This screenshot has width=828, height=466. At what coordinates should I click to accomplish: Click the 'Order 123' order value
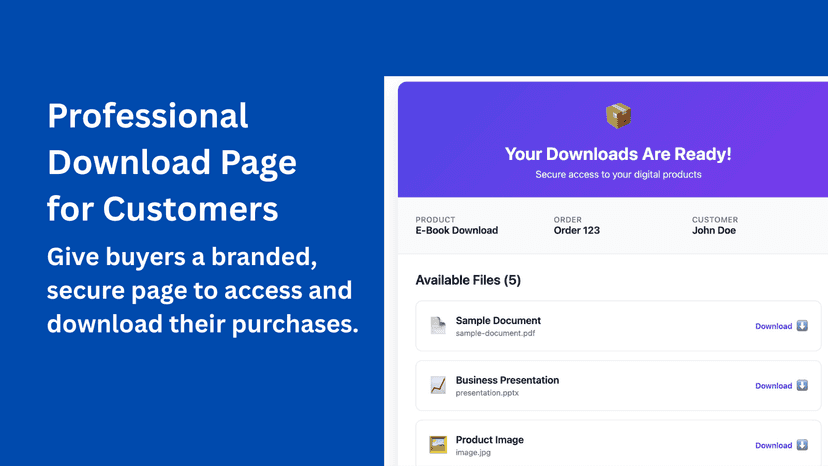tap(577, 230)
